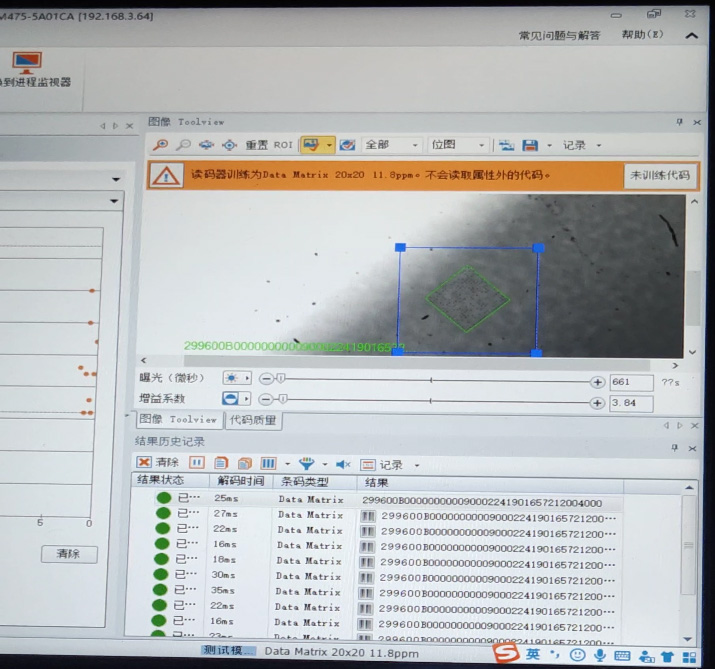Select the top-left blue ROI handle
The image size is (715, 669).
point(400,247)
